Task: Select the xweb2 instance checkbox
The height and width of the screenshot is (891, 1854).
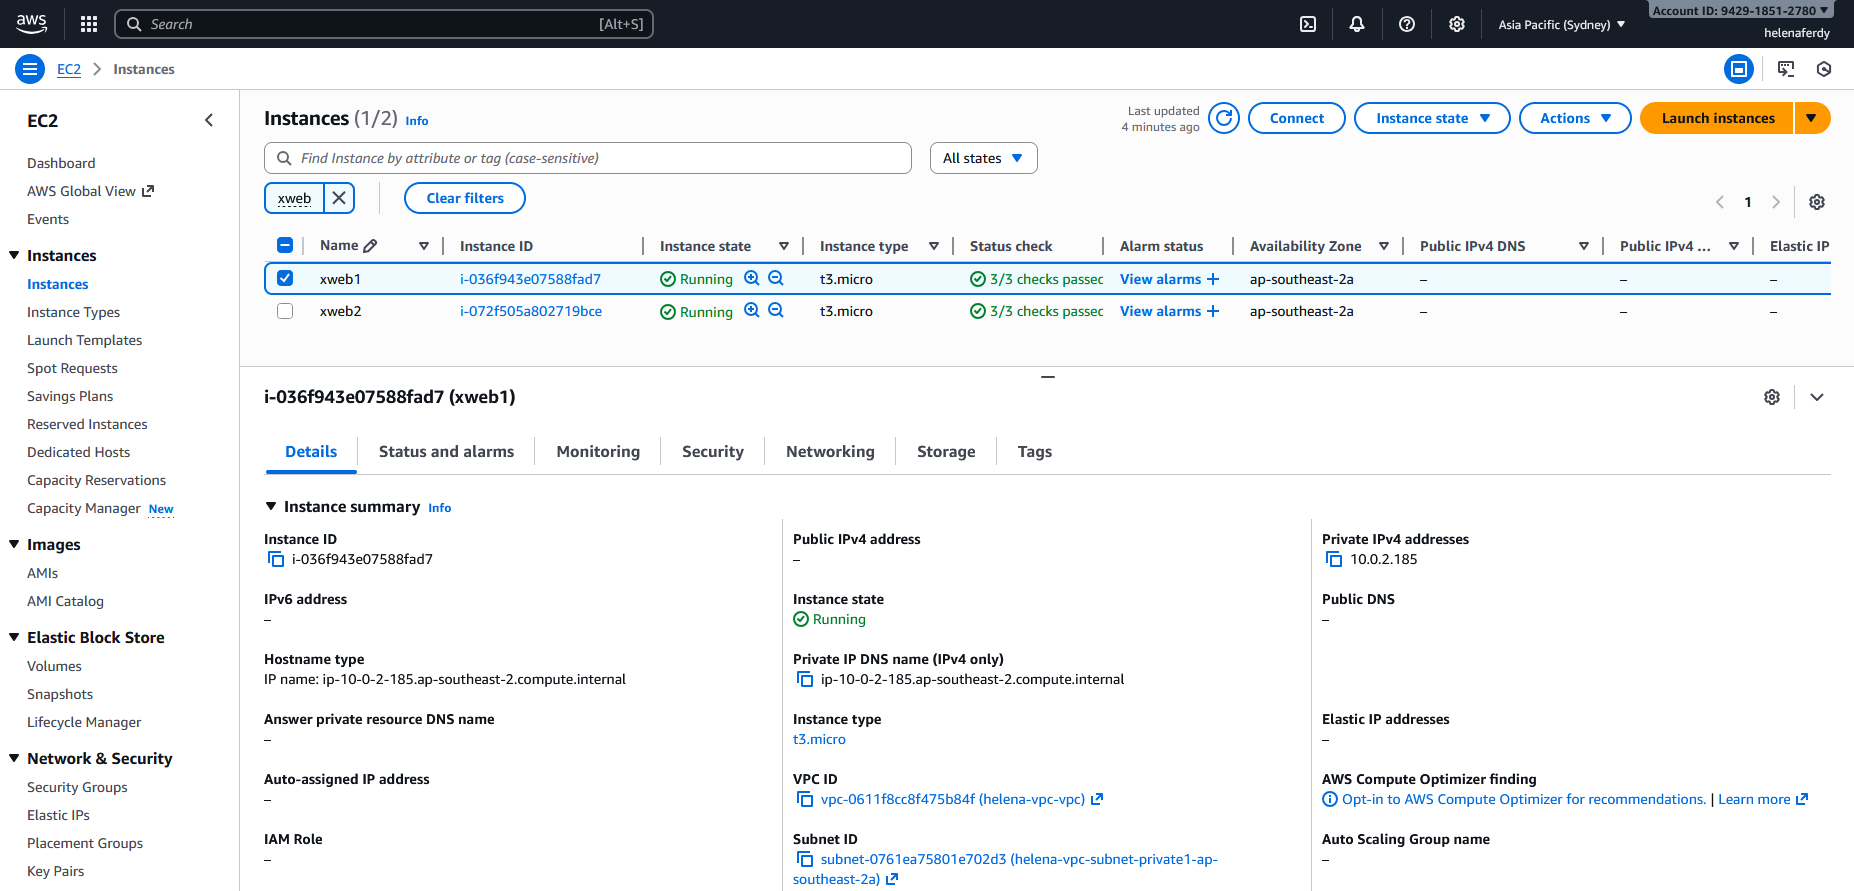Action: [285, 311]
